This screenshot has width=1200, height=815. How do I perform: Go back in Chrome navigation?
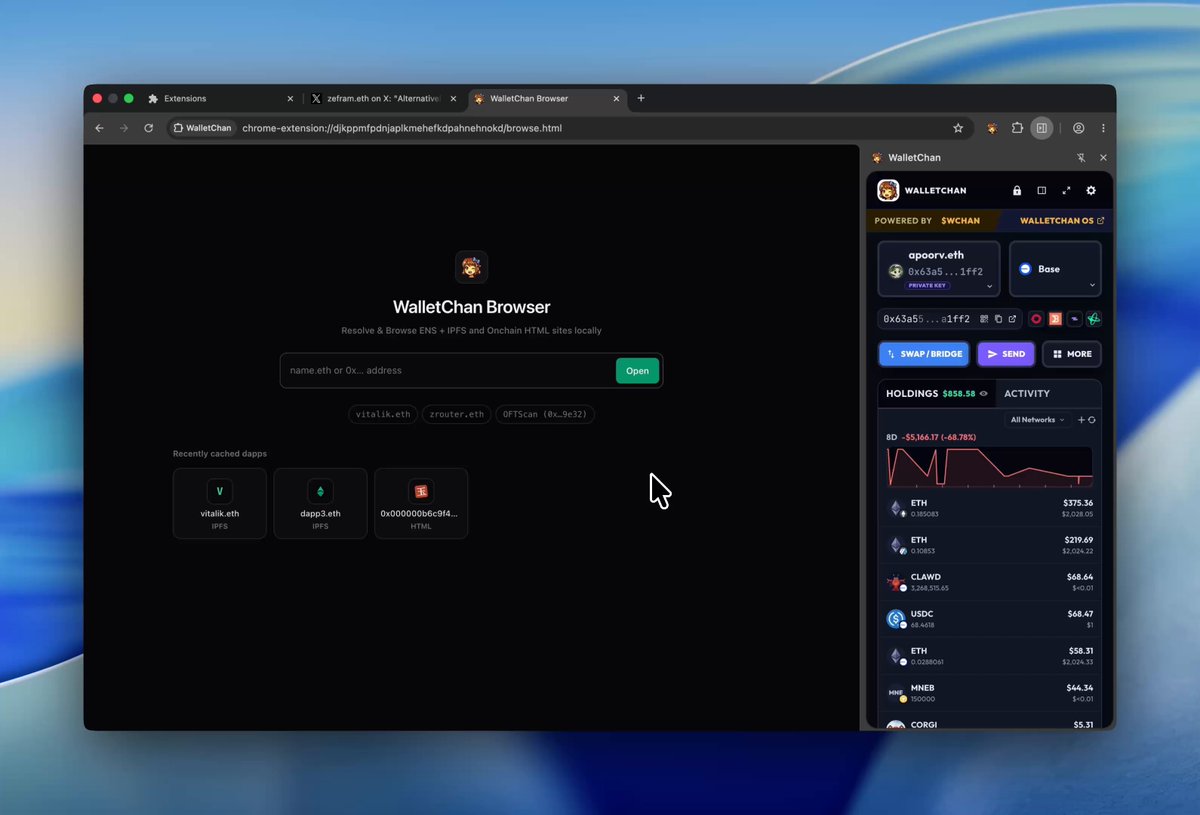99,128
